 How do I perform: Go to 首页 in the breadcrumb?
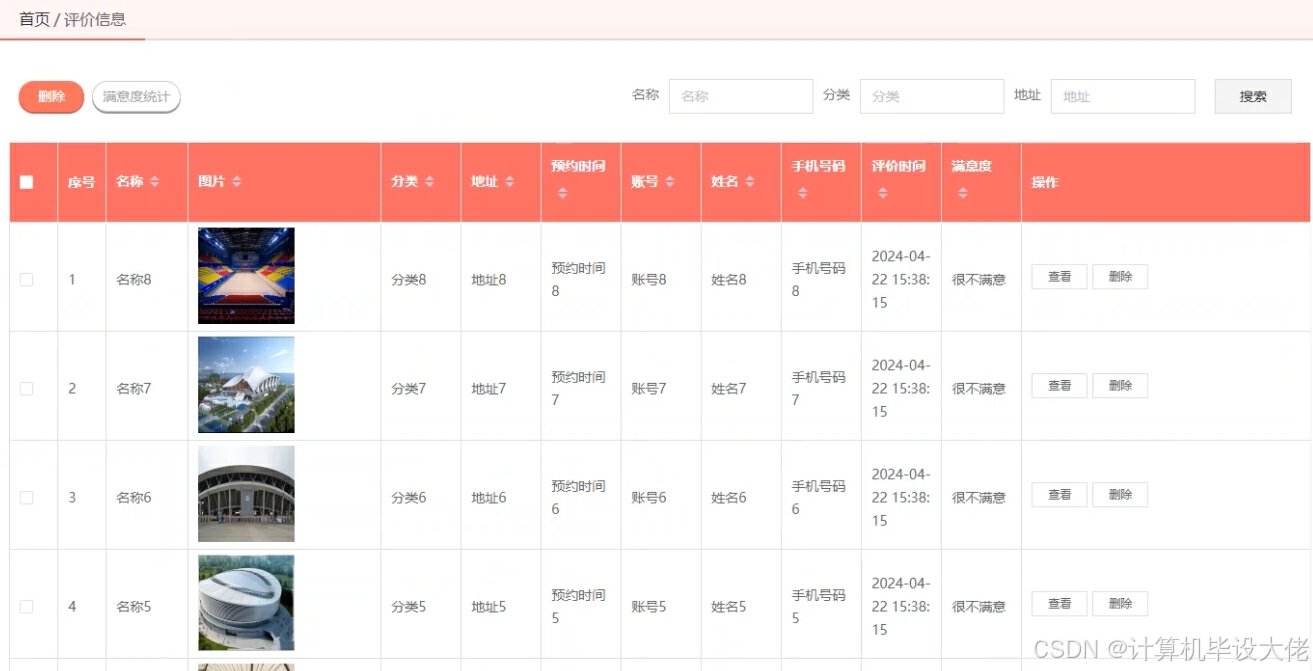click(x=34, y=19)
